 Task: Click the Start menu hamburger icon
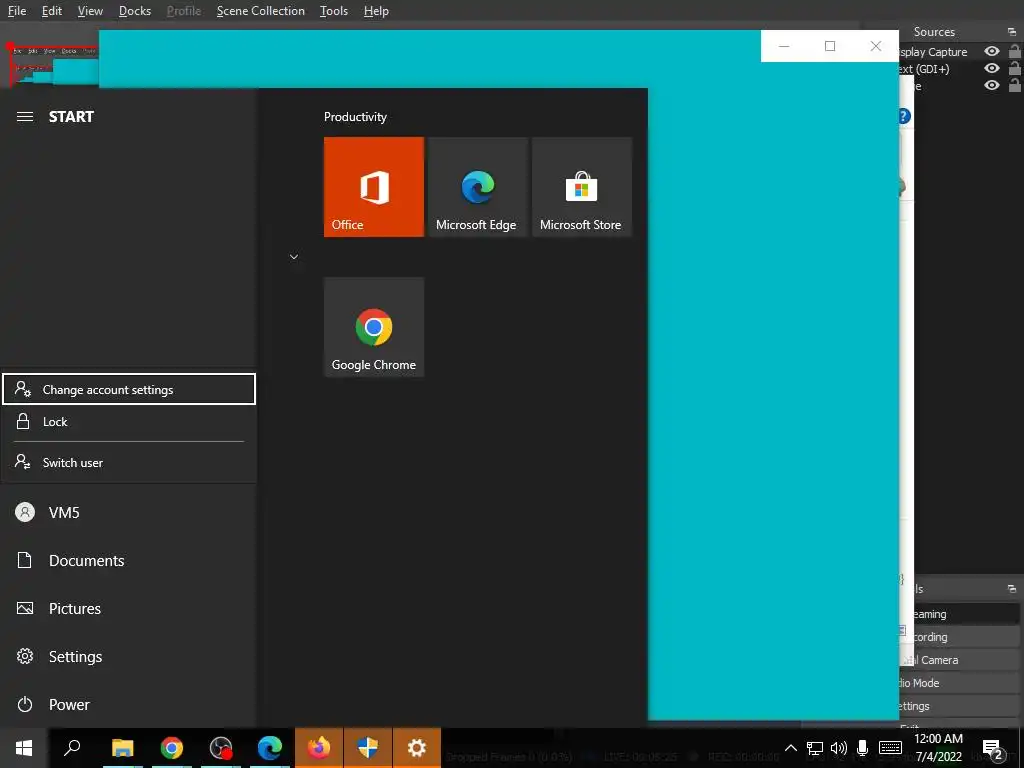pos(25,117)
